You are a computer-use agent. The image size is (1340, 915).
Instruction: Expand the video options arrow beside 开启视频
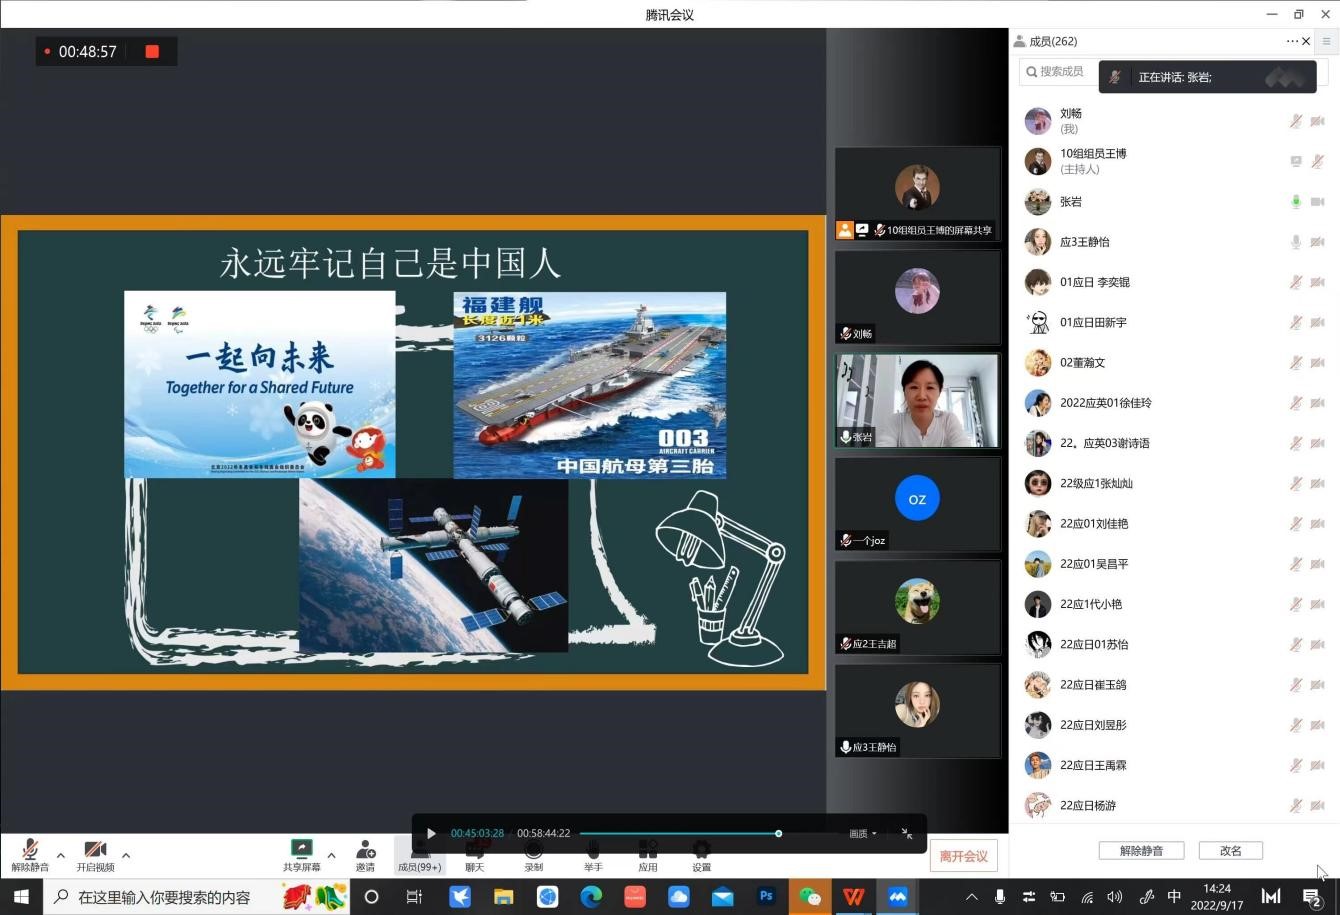(x=126, y=855)
